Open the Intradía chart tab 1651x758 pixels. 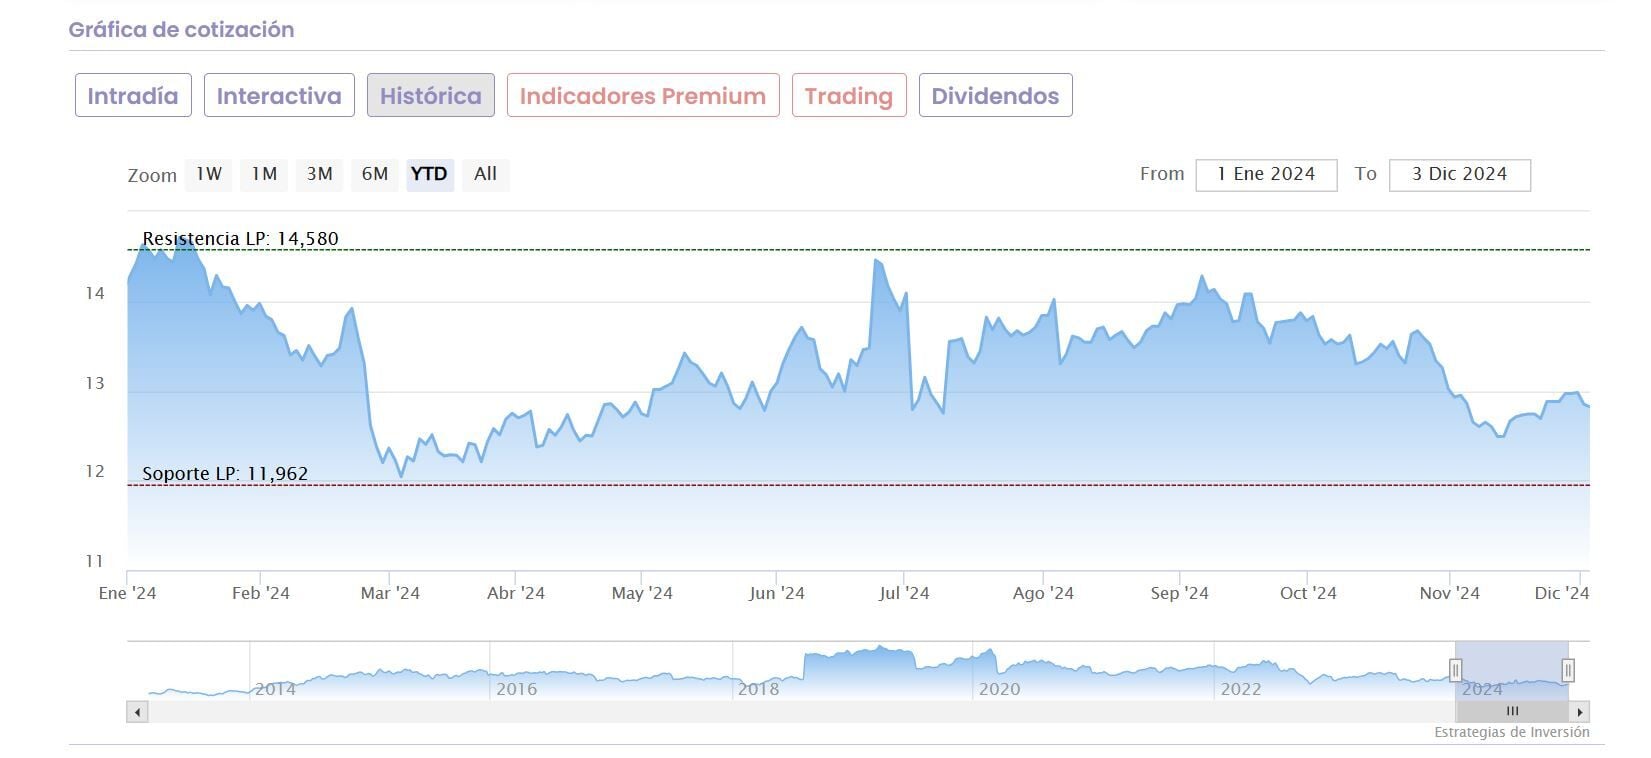(x=133, y=96)
